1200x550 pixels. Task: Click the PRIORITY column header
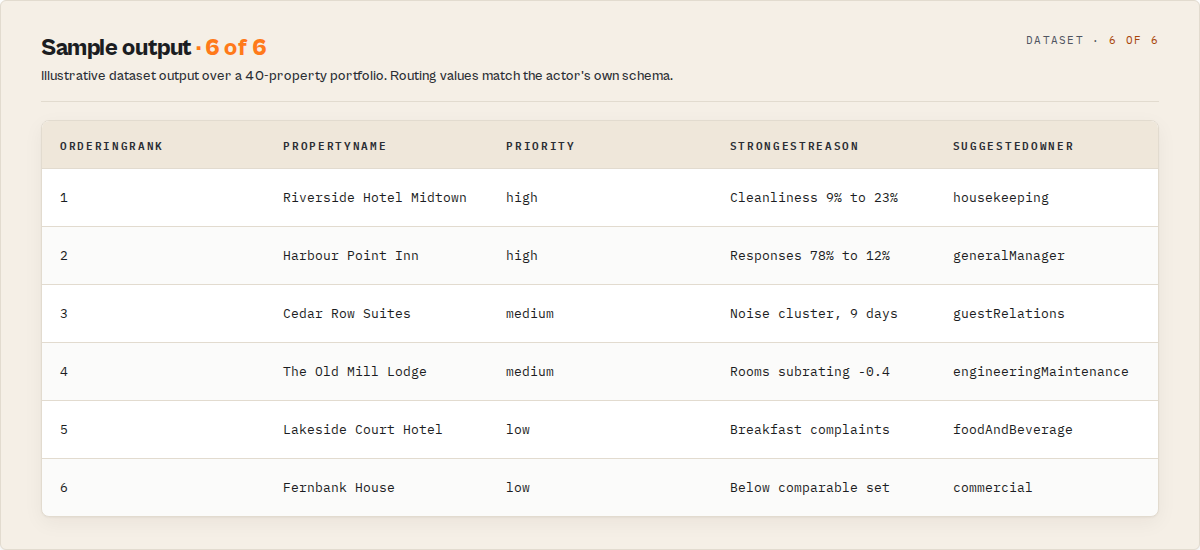coord(540,146)
